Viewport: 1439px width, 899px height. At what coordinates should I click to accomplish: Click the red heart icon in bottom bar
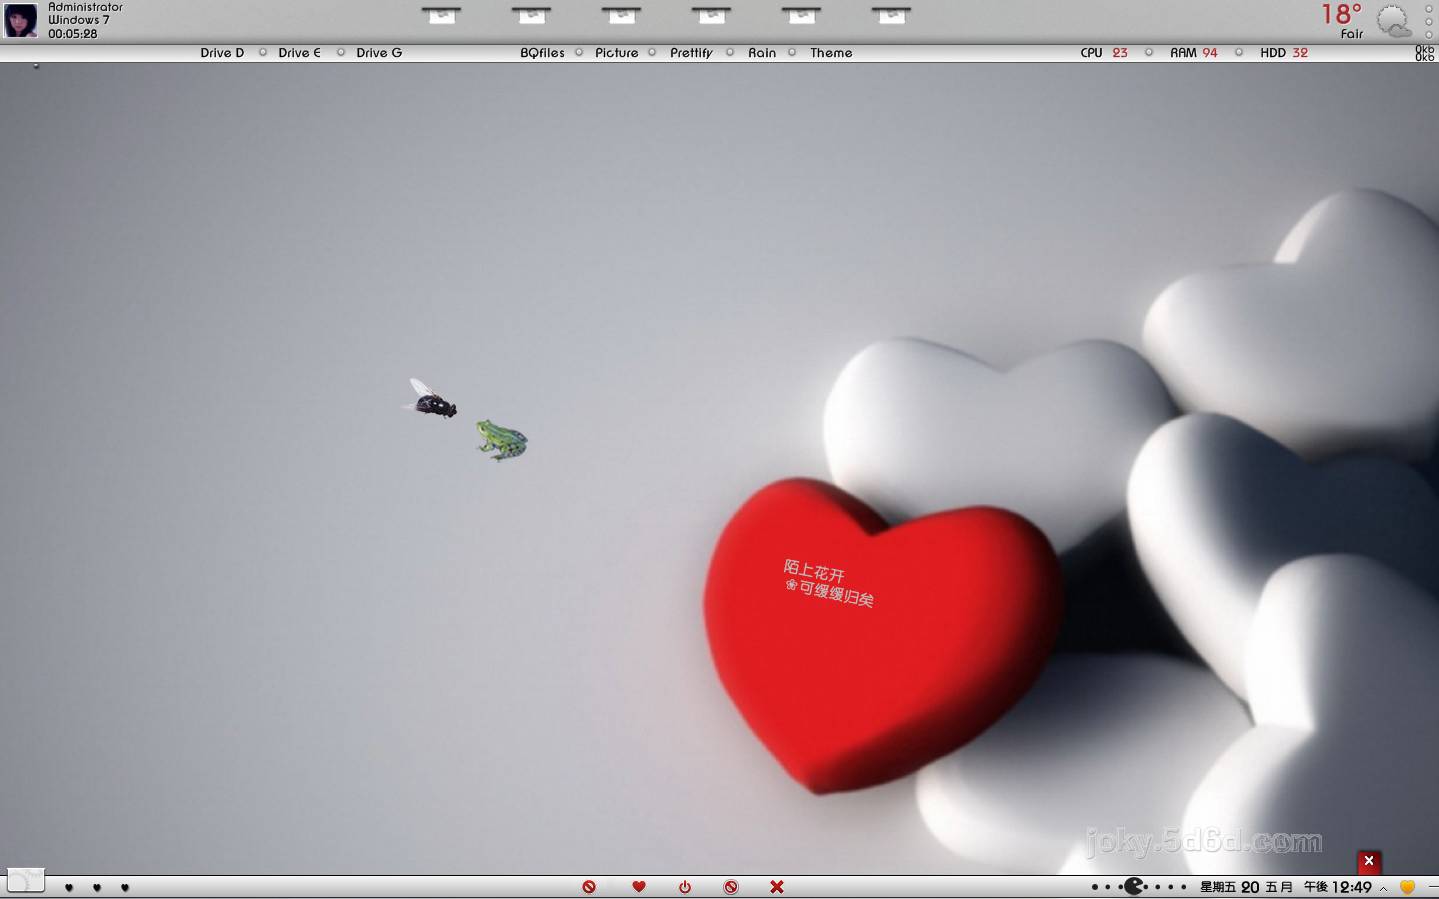coord(639,887)
